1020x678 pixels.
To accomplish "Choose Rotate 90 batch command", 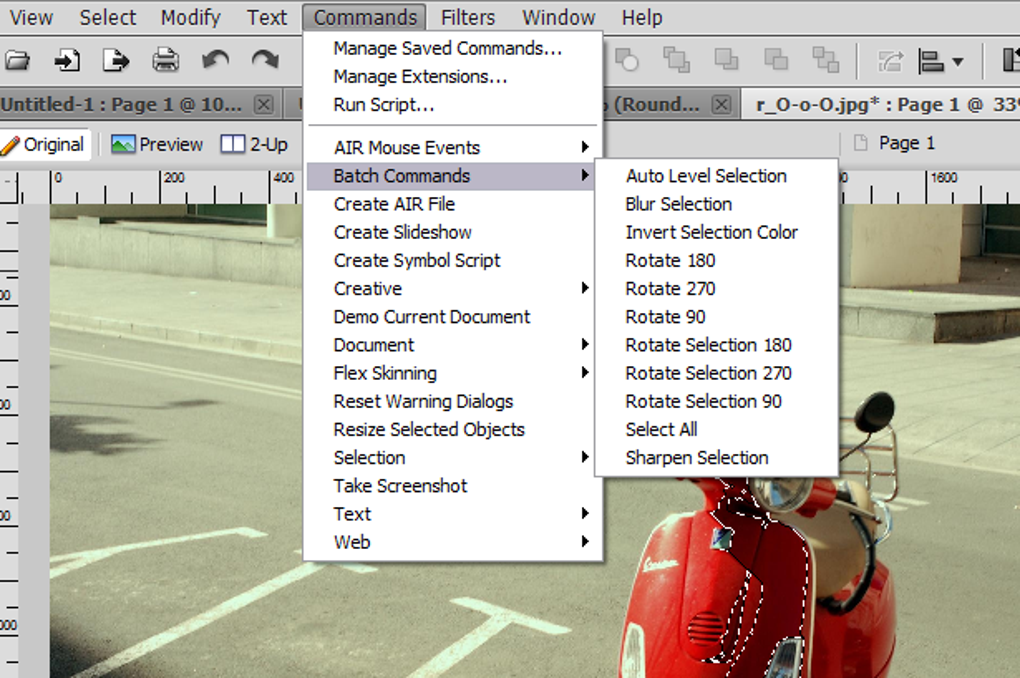I will point(716,317).
